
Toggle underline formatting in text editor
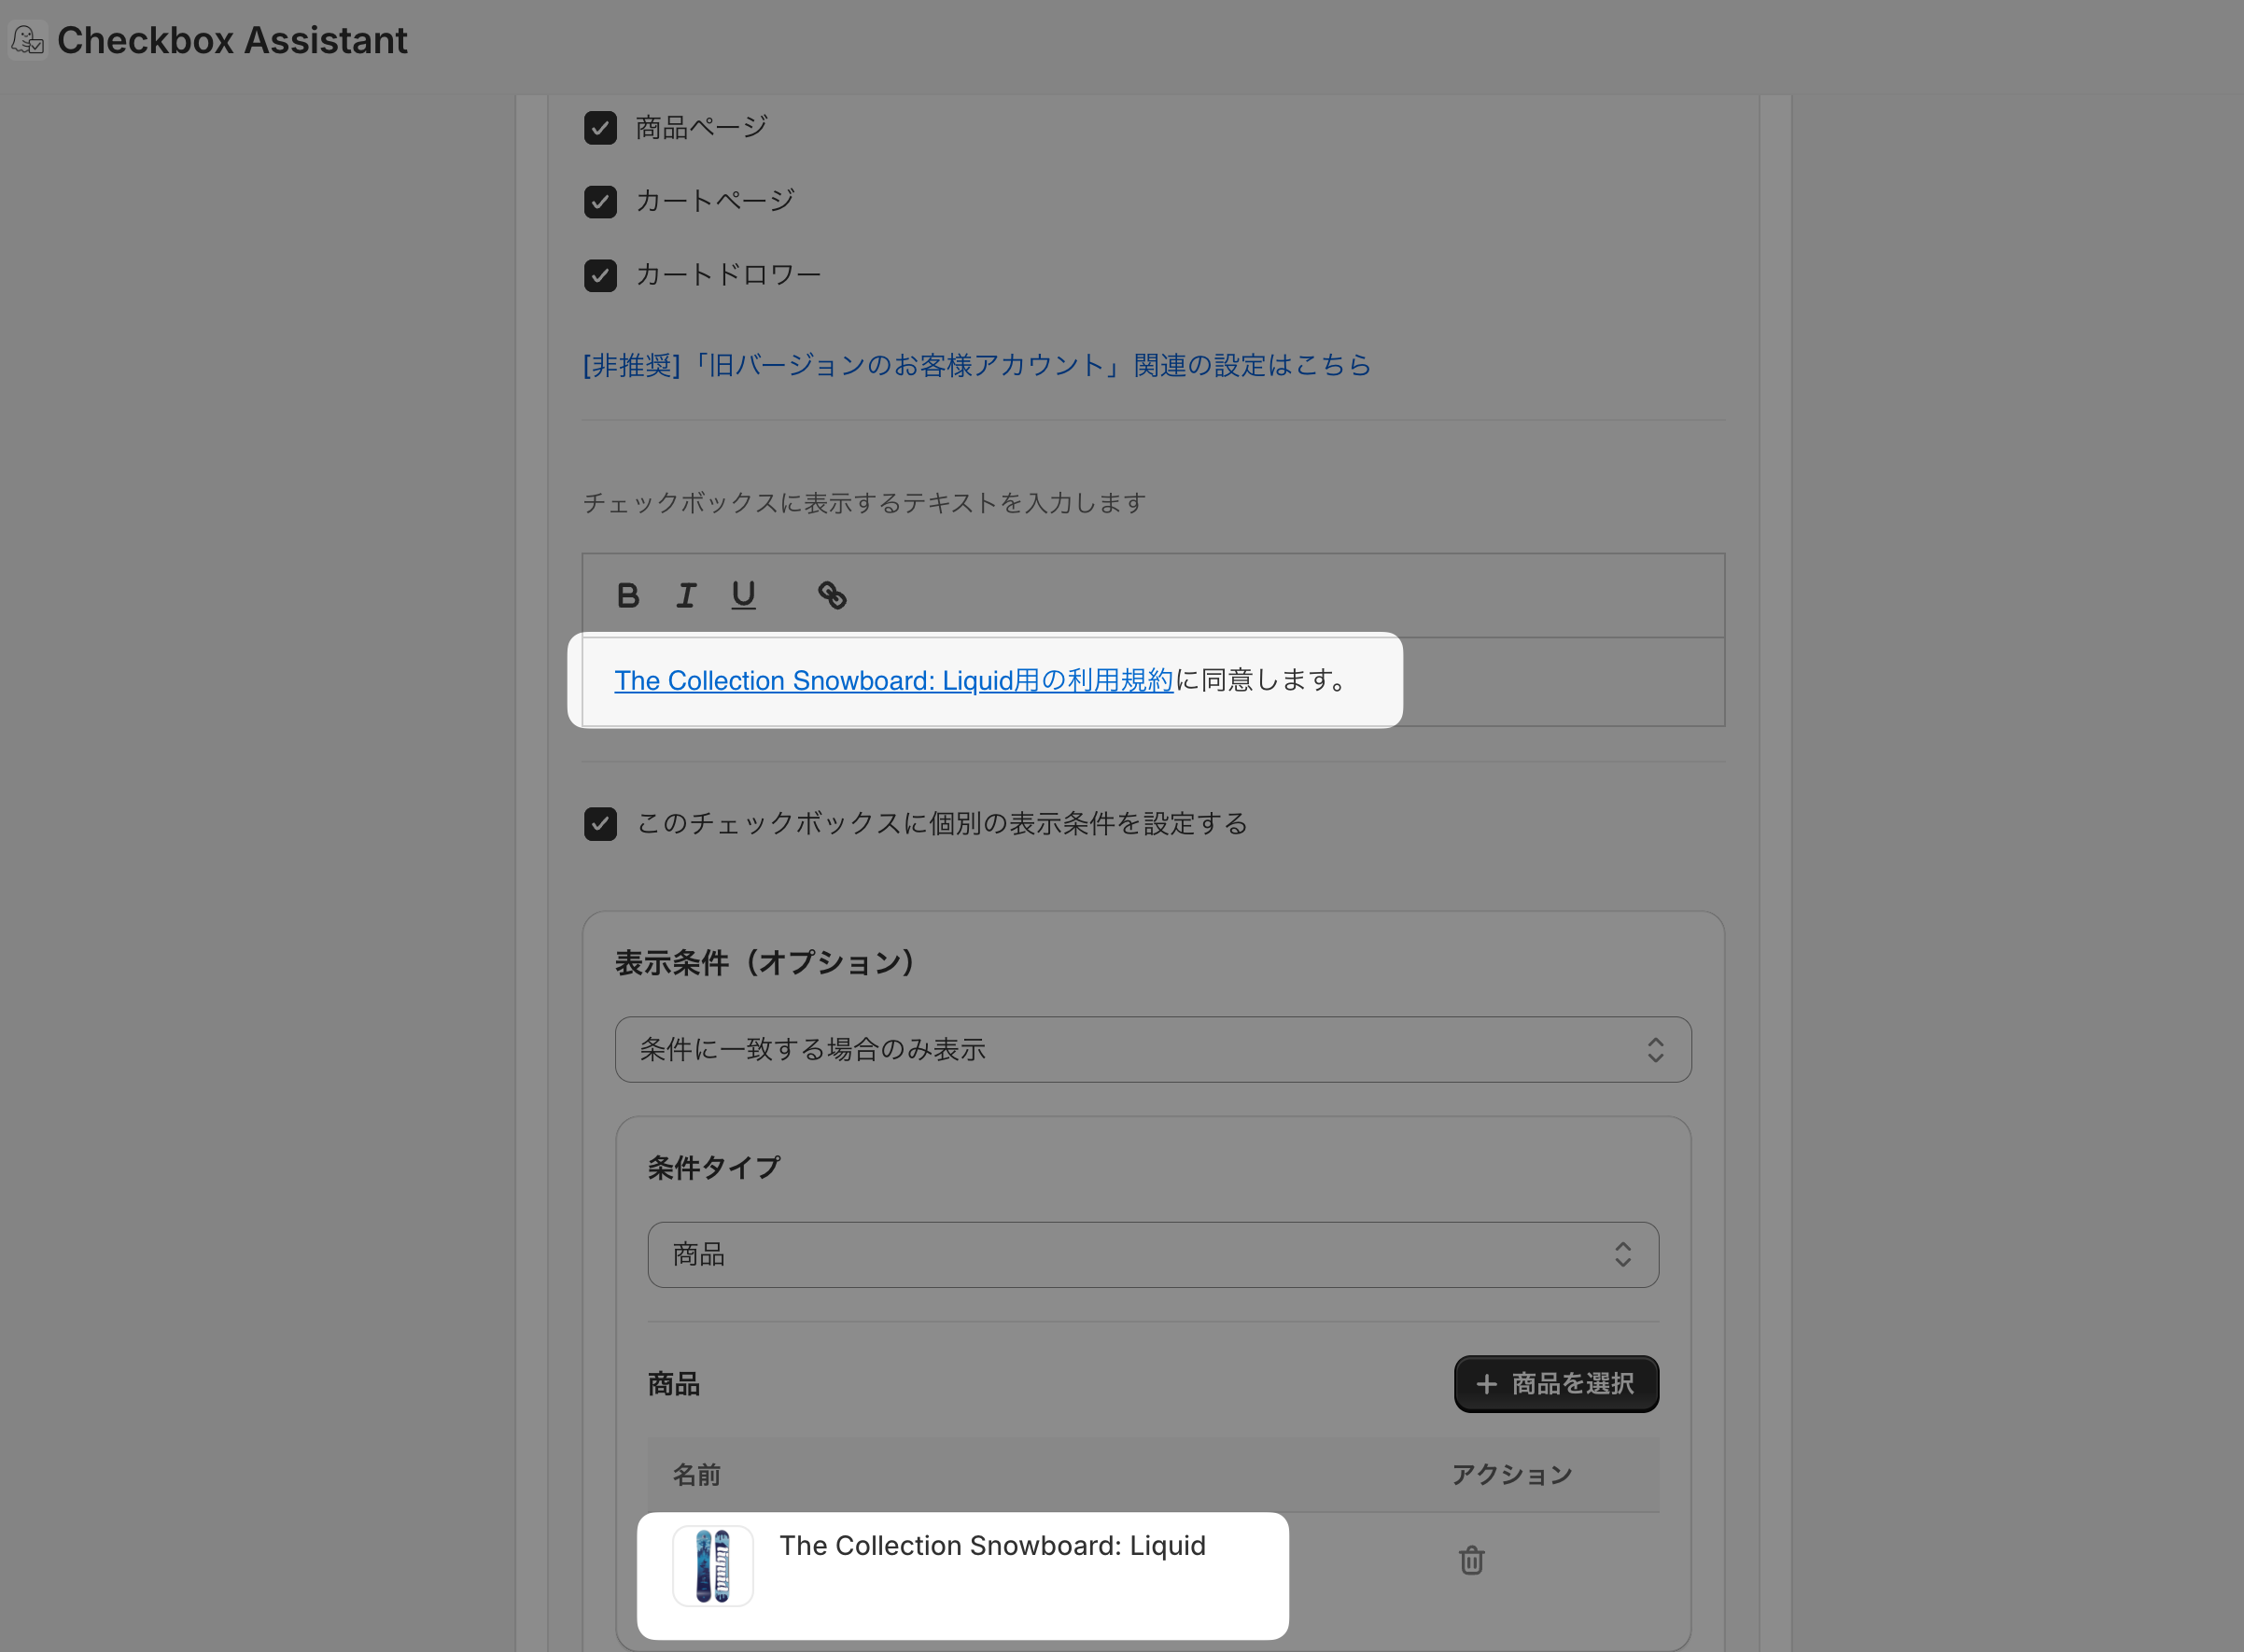(743, 596)
